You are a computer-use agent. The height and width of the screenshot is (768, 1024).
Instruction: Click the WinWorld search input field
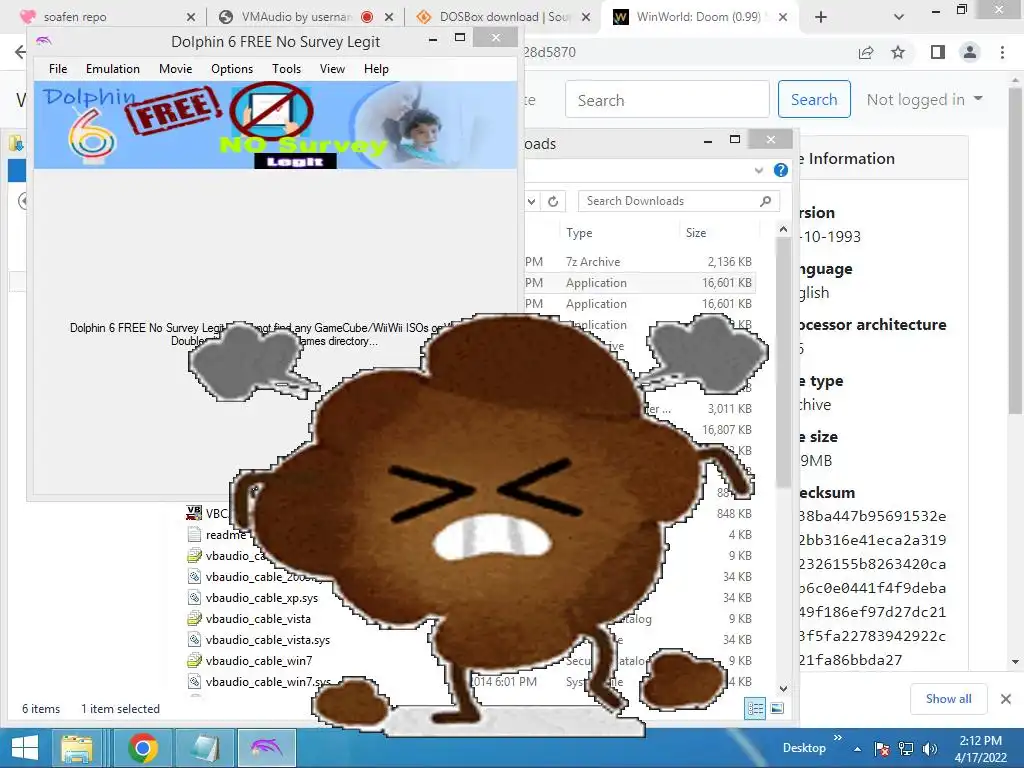point(667,100)
